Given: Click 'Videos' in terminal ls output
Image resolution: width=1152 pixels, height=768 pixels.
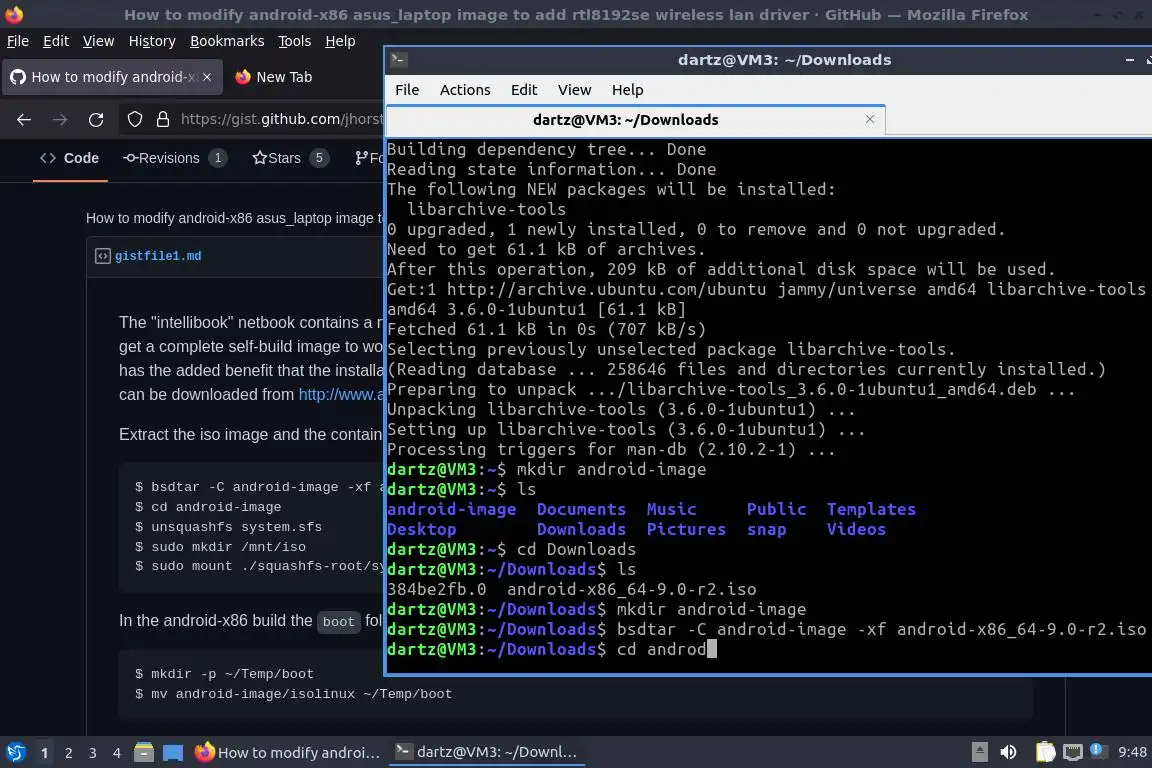Looking at the screenshot, I should [x=856, y=529].
